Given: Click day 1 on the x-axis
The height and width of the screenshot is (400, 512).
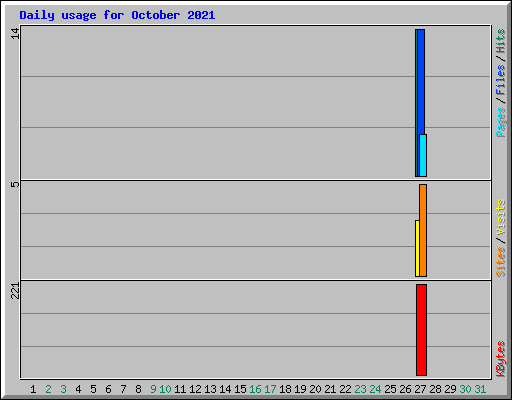Looking at the screenshot, I should (33, 389).
